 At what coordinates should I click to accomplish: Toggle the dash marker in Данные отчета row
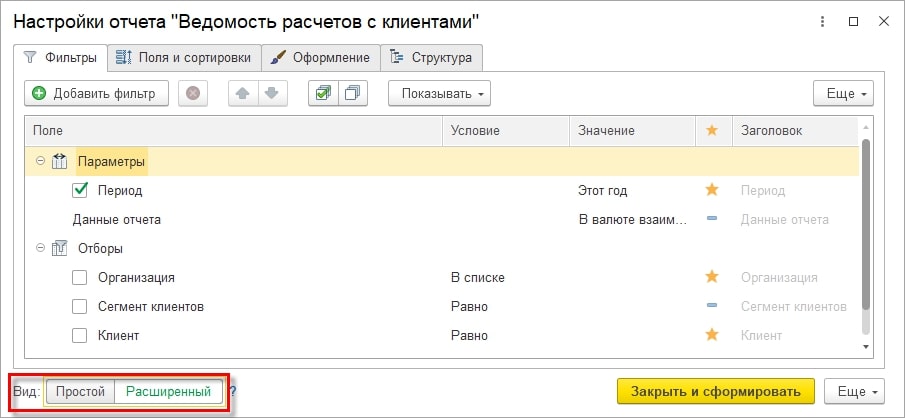point(712,219)
